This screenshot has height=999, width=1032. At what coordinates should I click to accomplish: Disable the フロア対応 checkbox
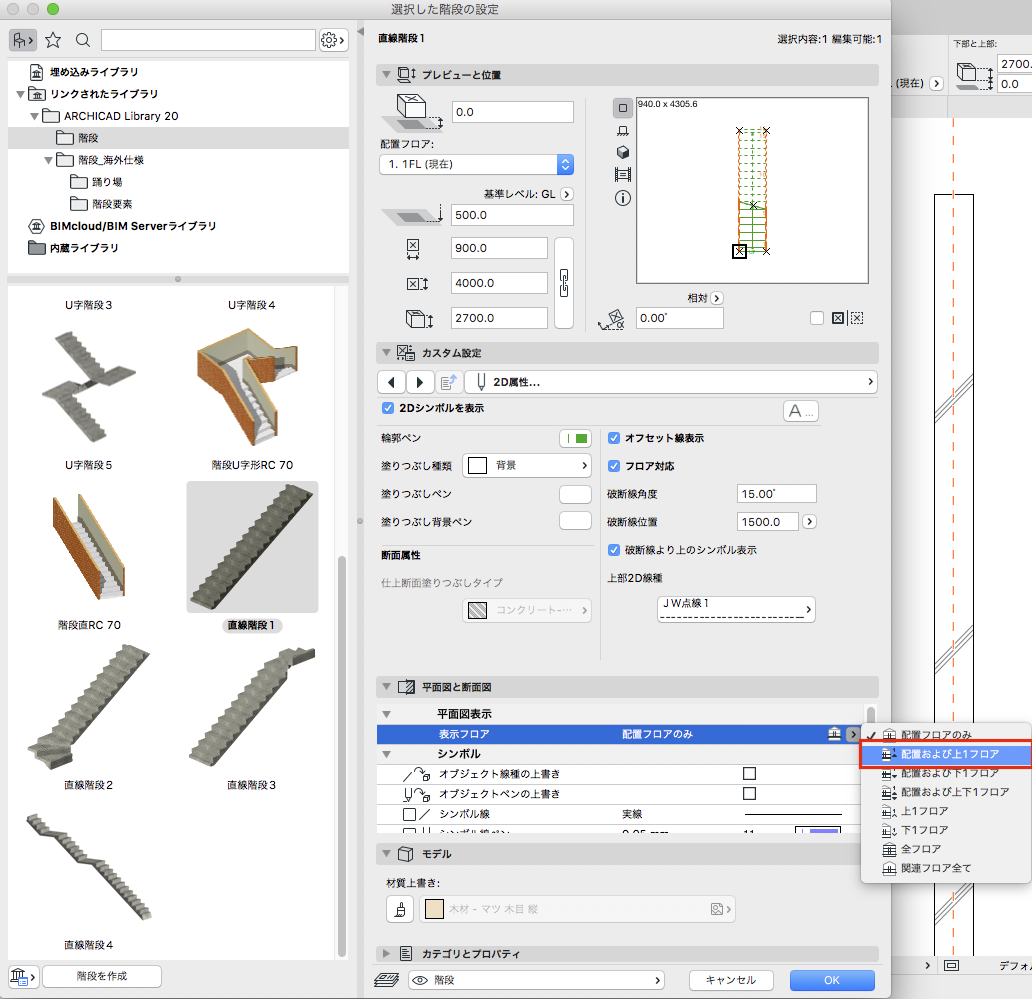pyautogui.click(x=614, y=466)
